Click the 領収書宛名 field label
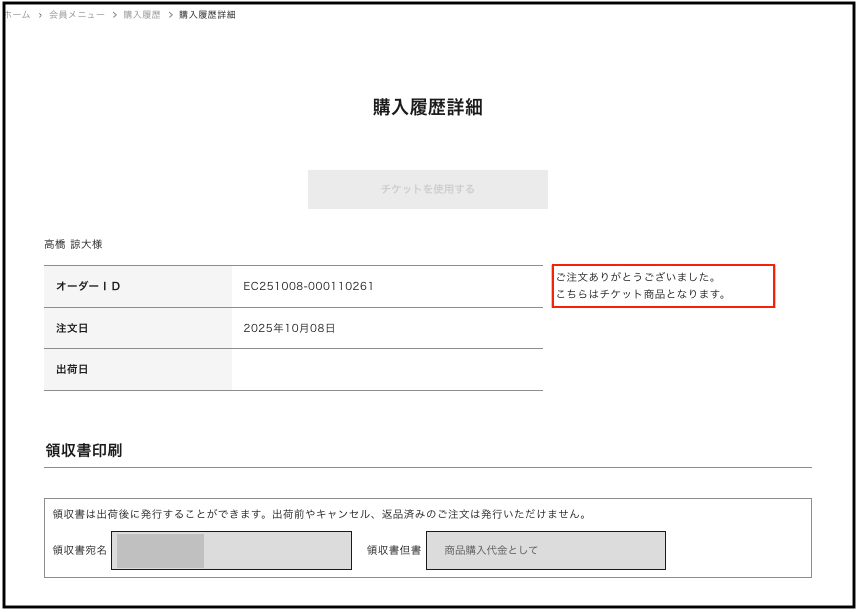Image resolution: width=858 pixels, height=612 pixels. coord(80,550)
